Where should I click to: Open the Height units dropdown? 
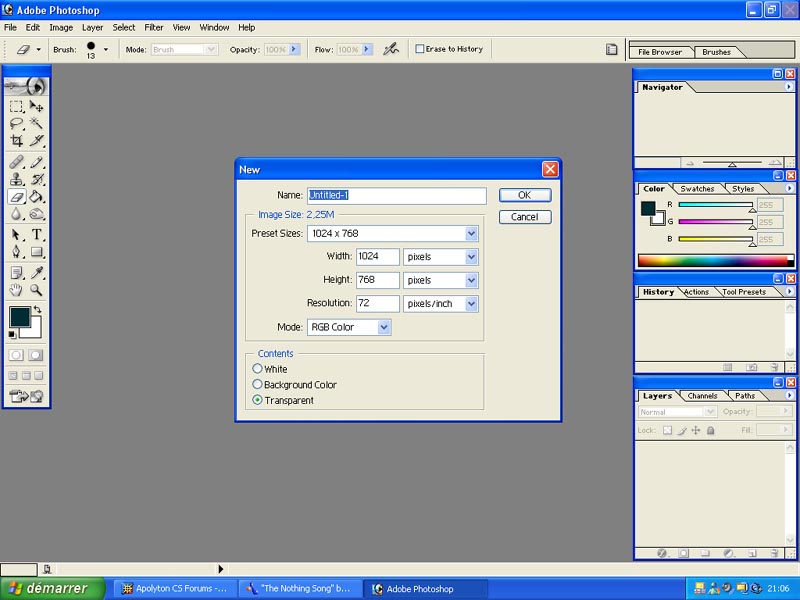(x=471, y=280)
